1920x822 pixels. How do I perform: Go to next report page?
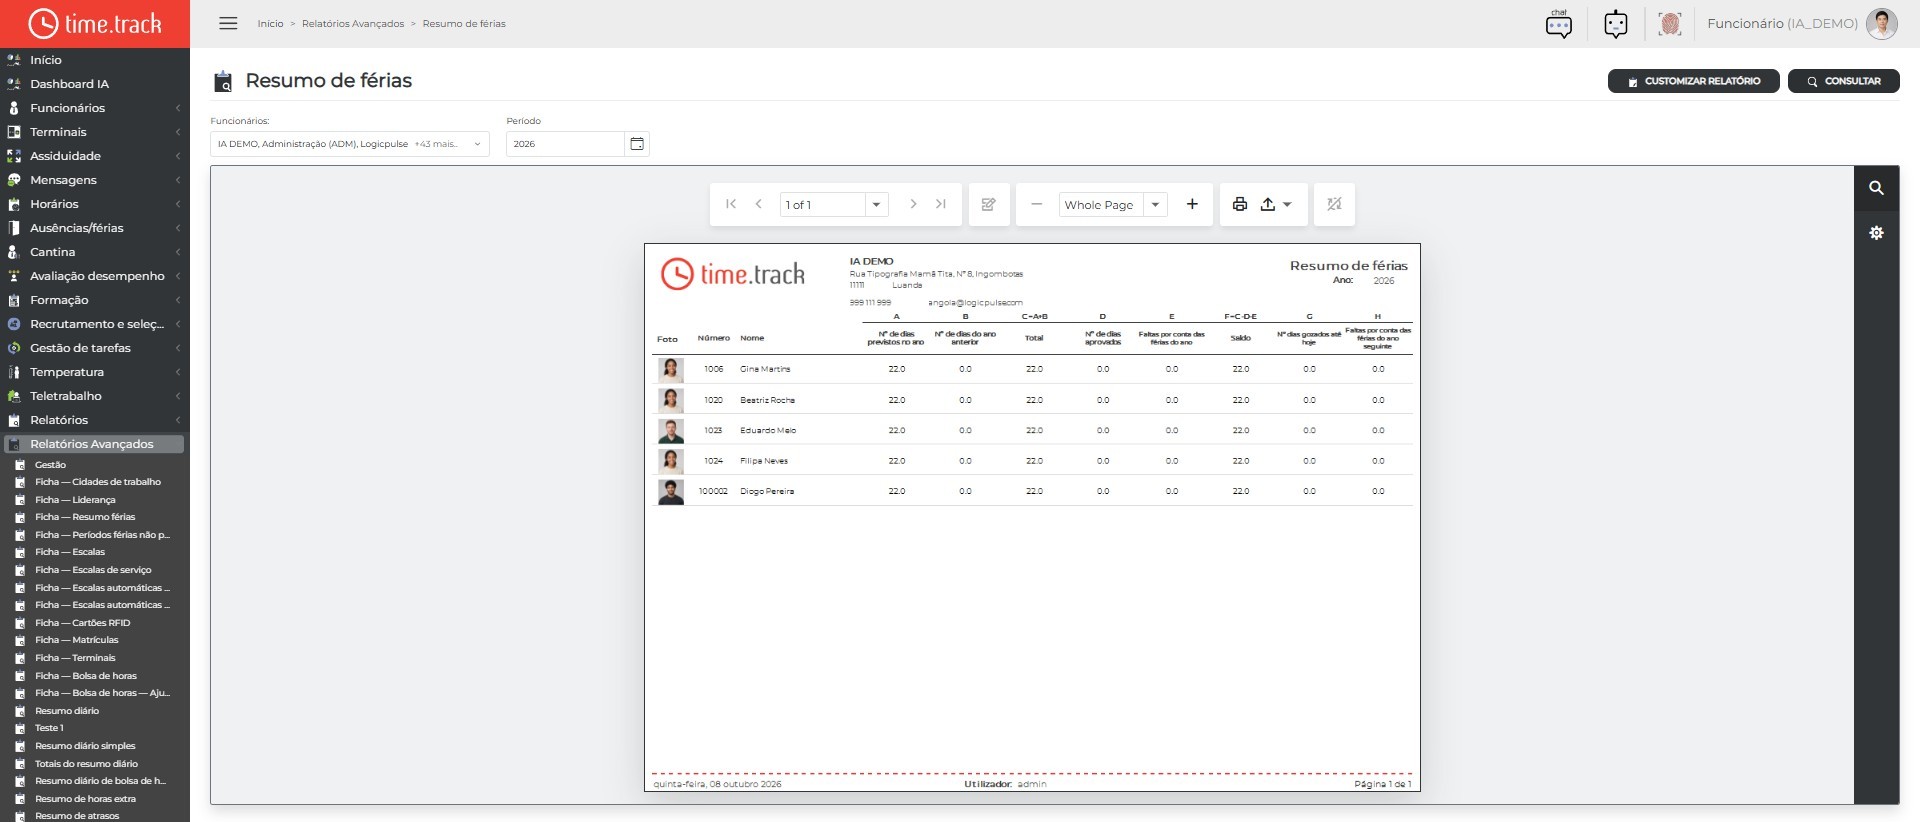(913, 204)
